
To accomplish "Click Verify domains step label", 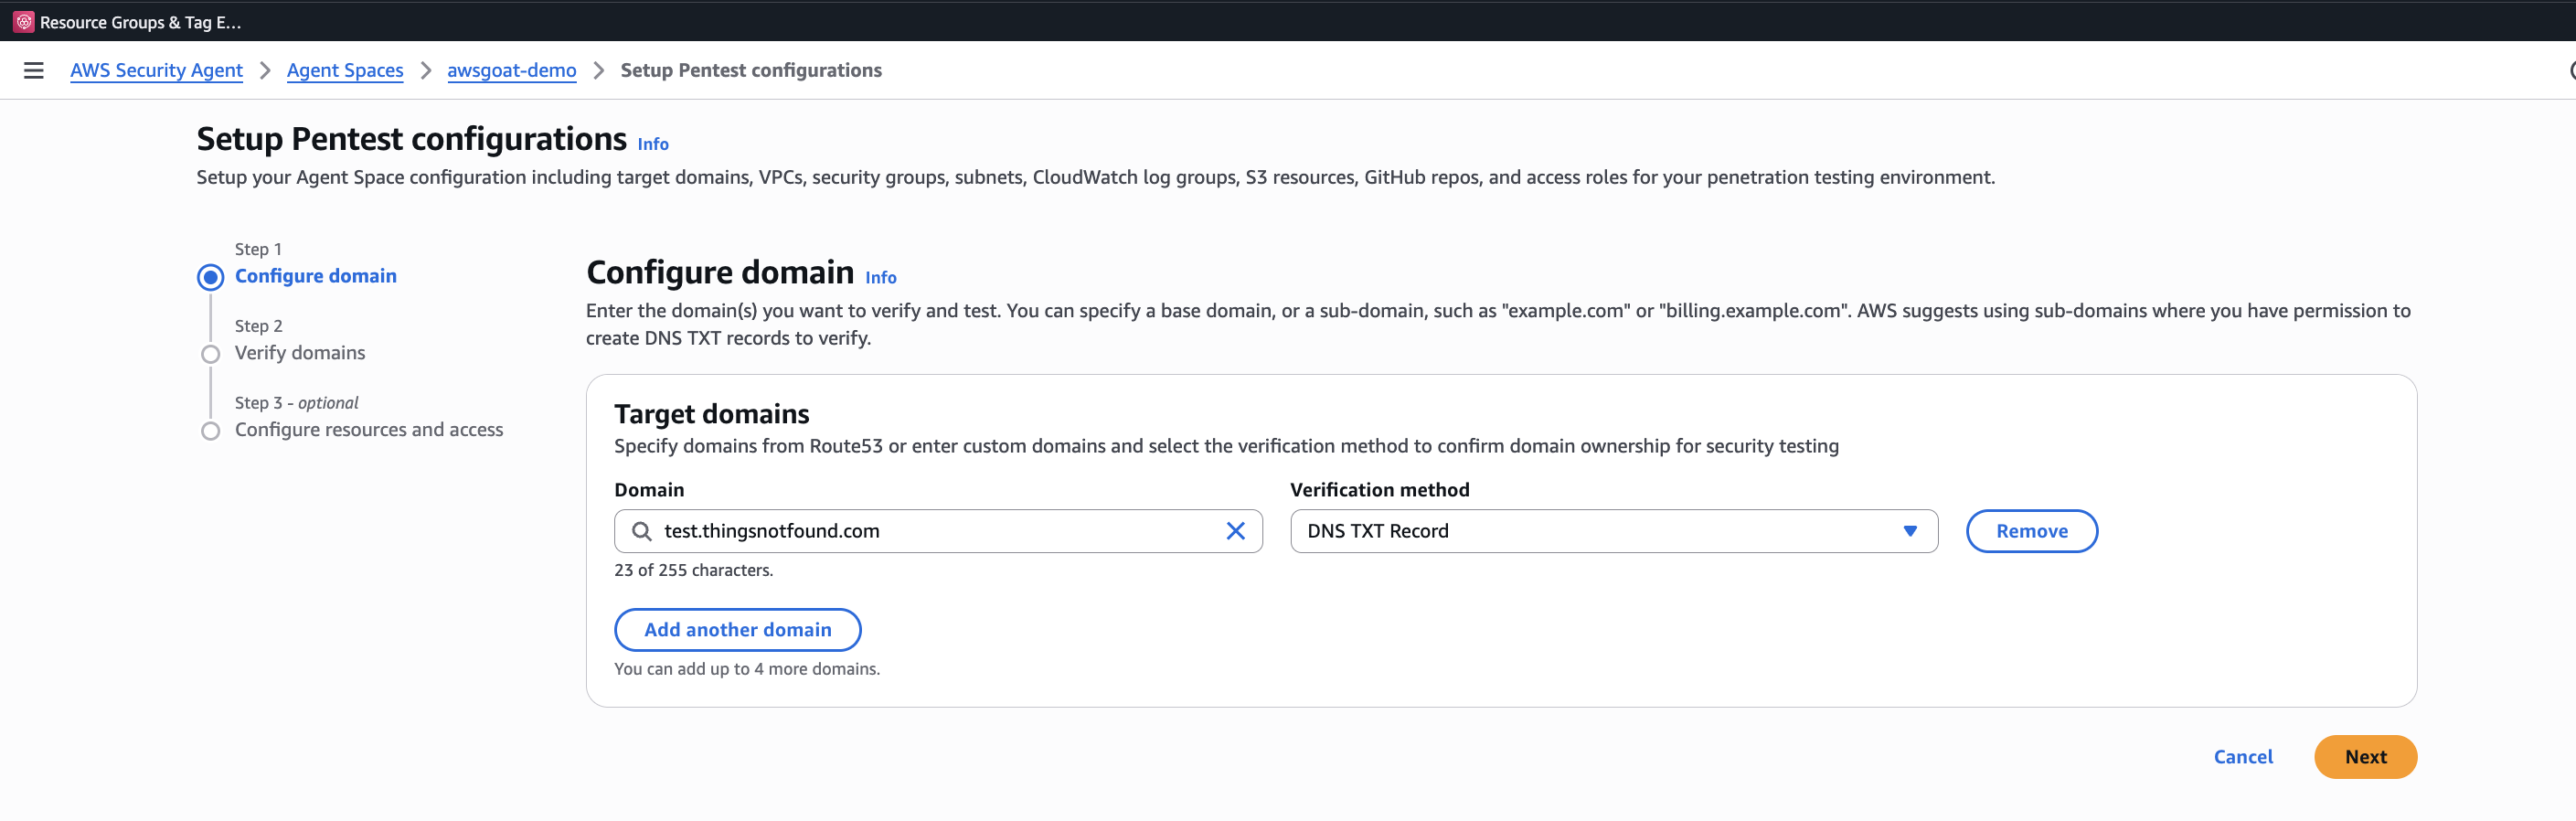I will tap(300, 353).
